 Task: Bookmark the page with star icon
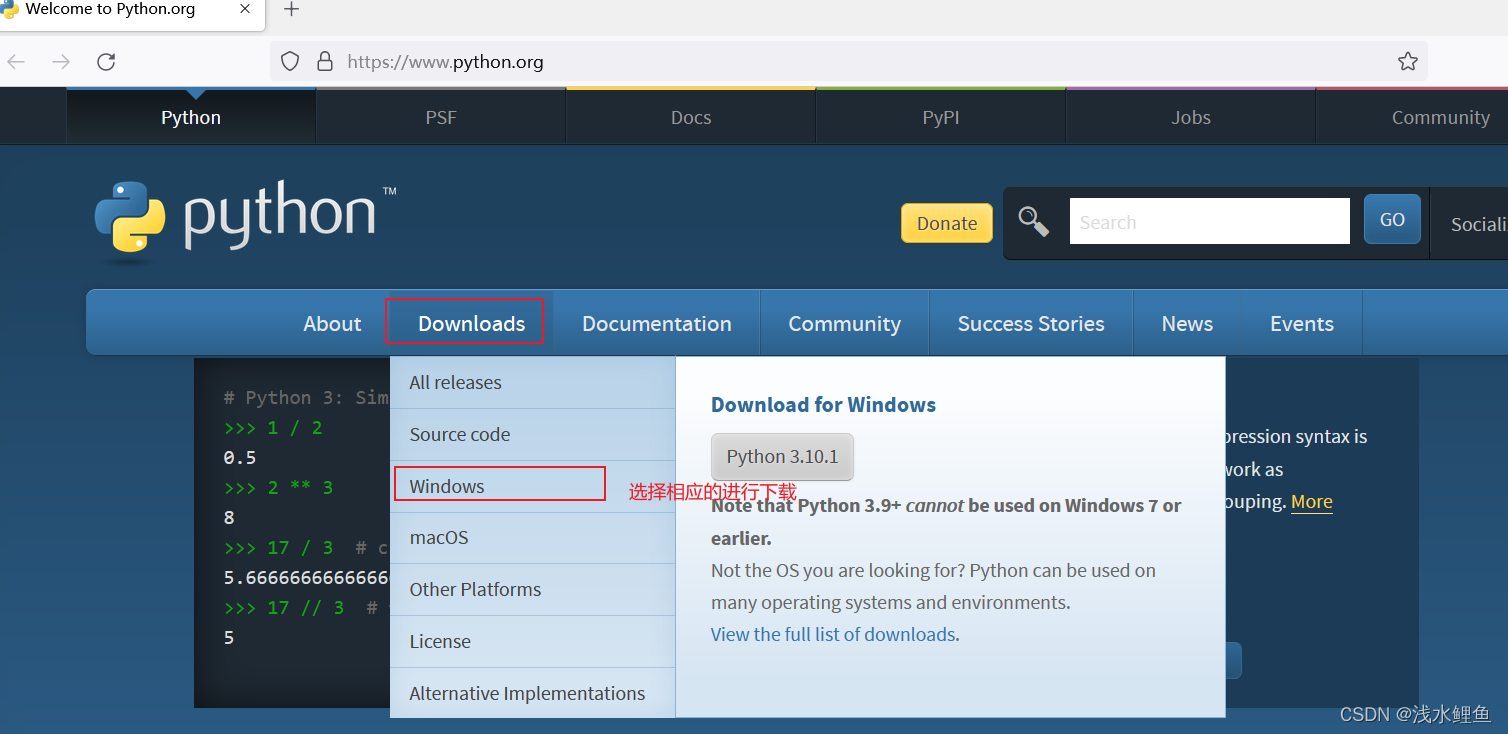click(1408, 62)
